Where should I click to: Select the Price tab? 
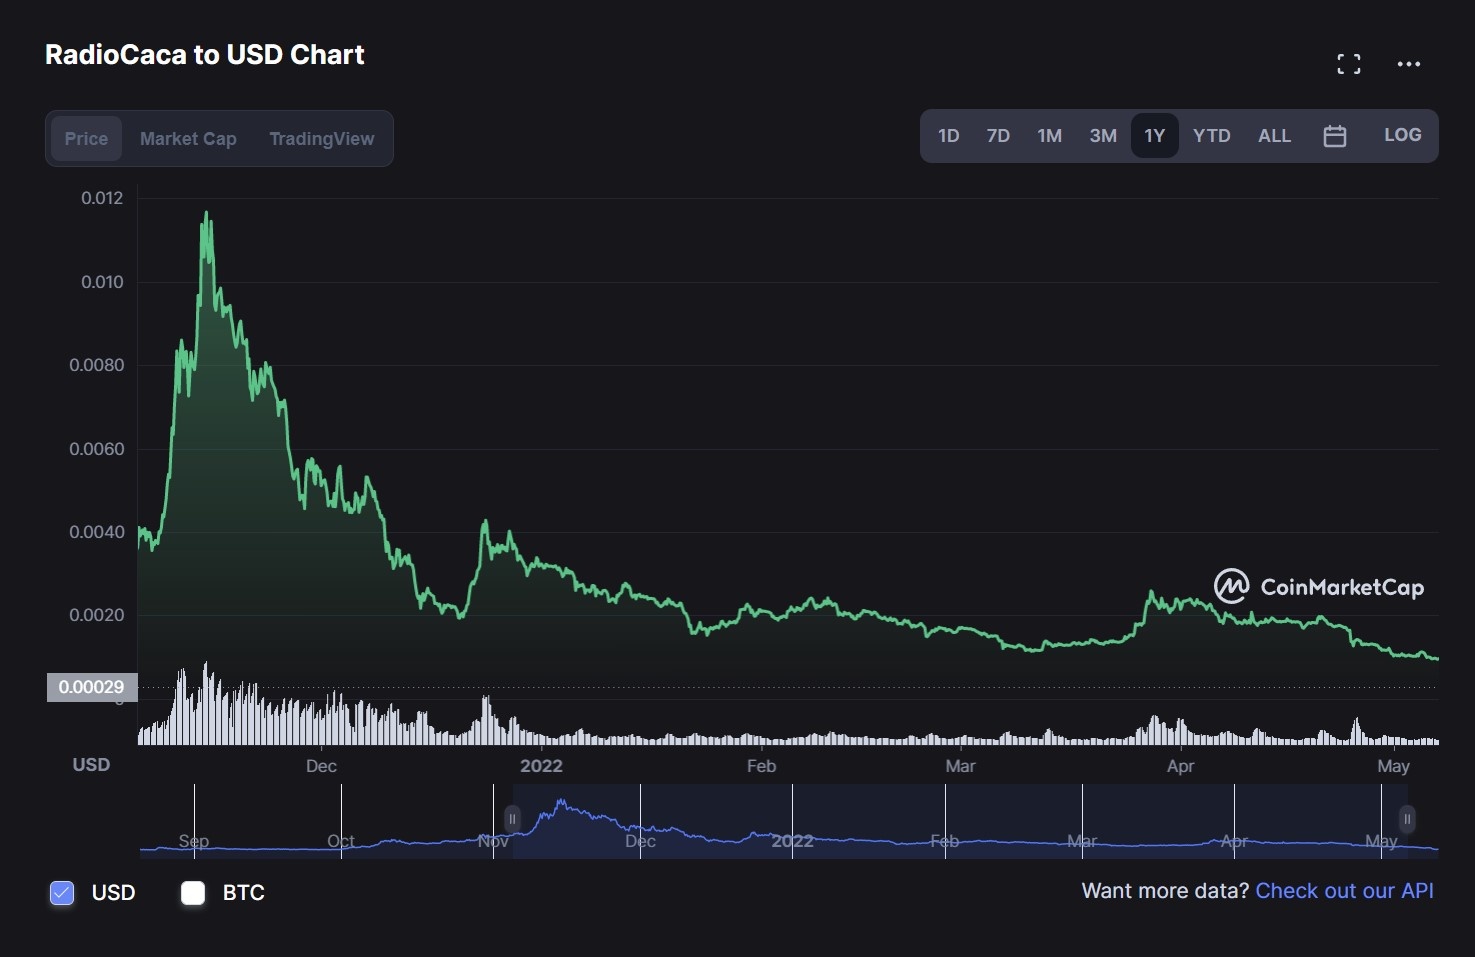pos(86,139)
